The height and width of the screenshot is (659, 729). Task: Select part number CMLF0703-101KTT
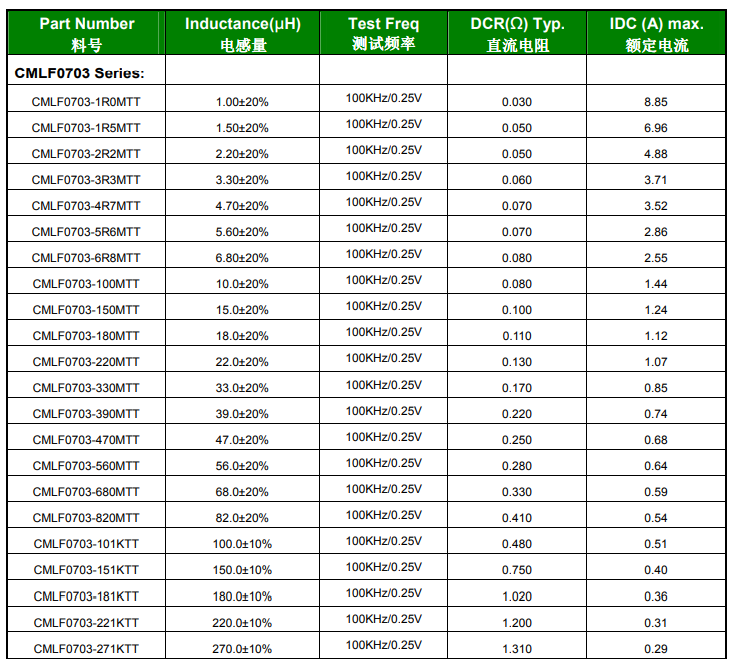tap(86, 545)
